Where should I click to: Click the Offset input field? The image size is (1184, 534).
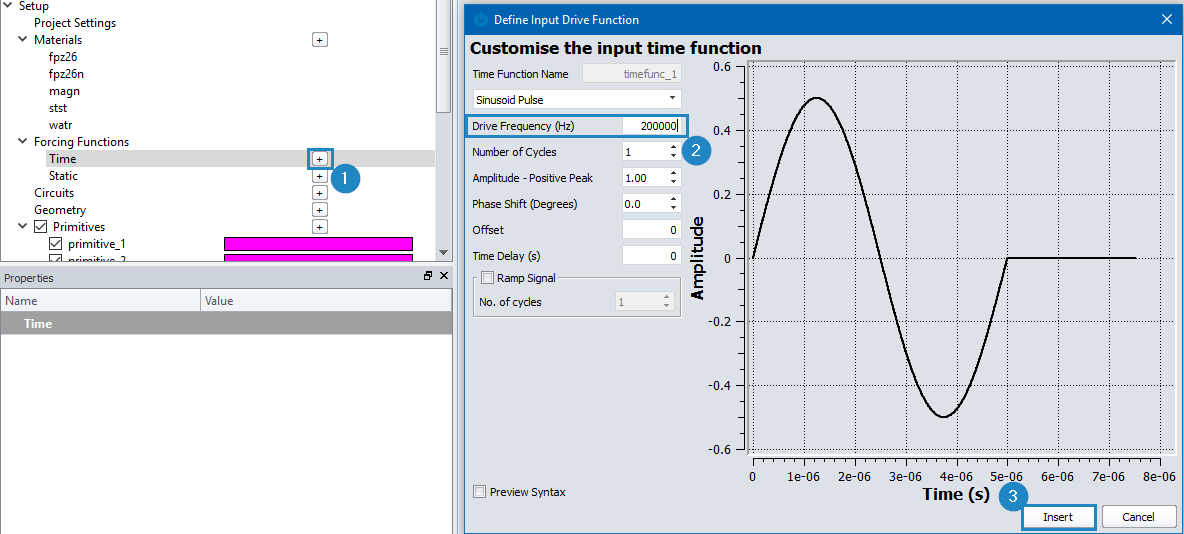coord(652,230)
